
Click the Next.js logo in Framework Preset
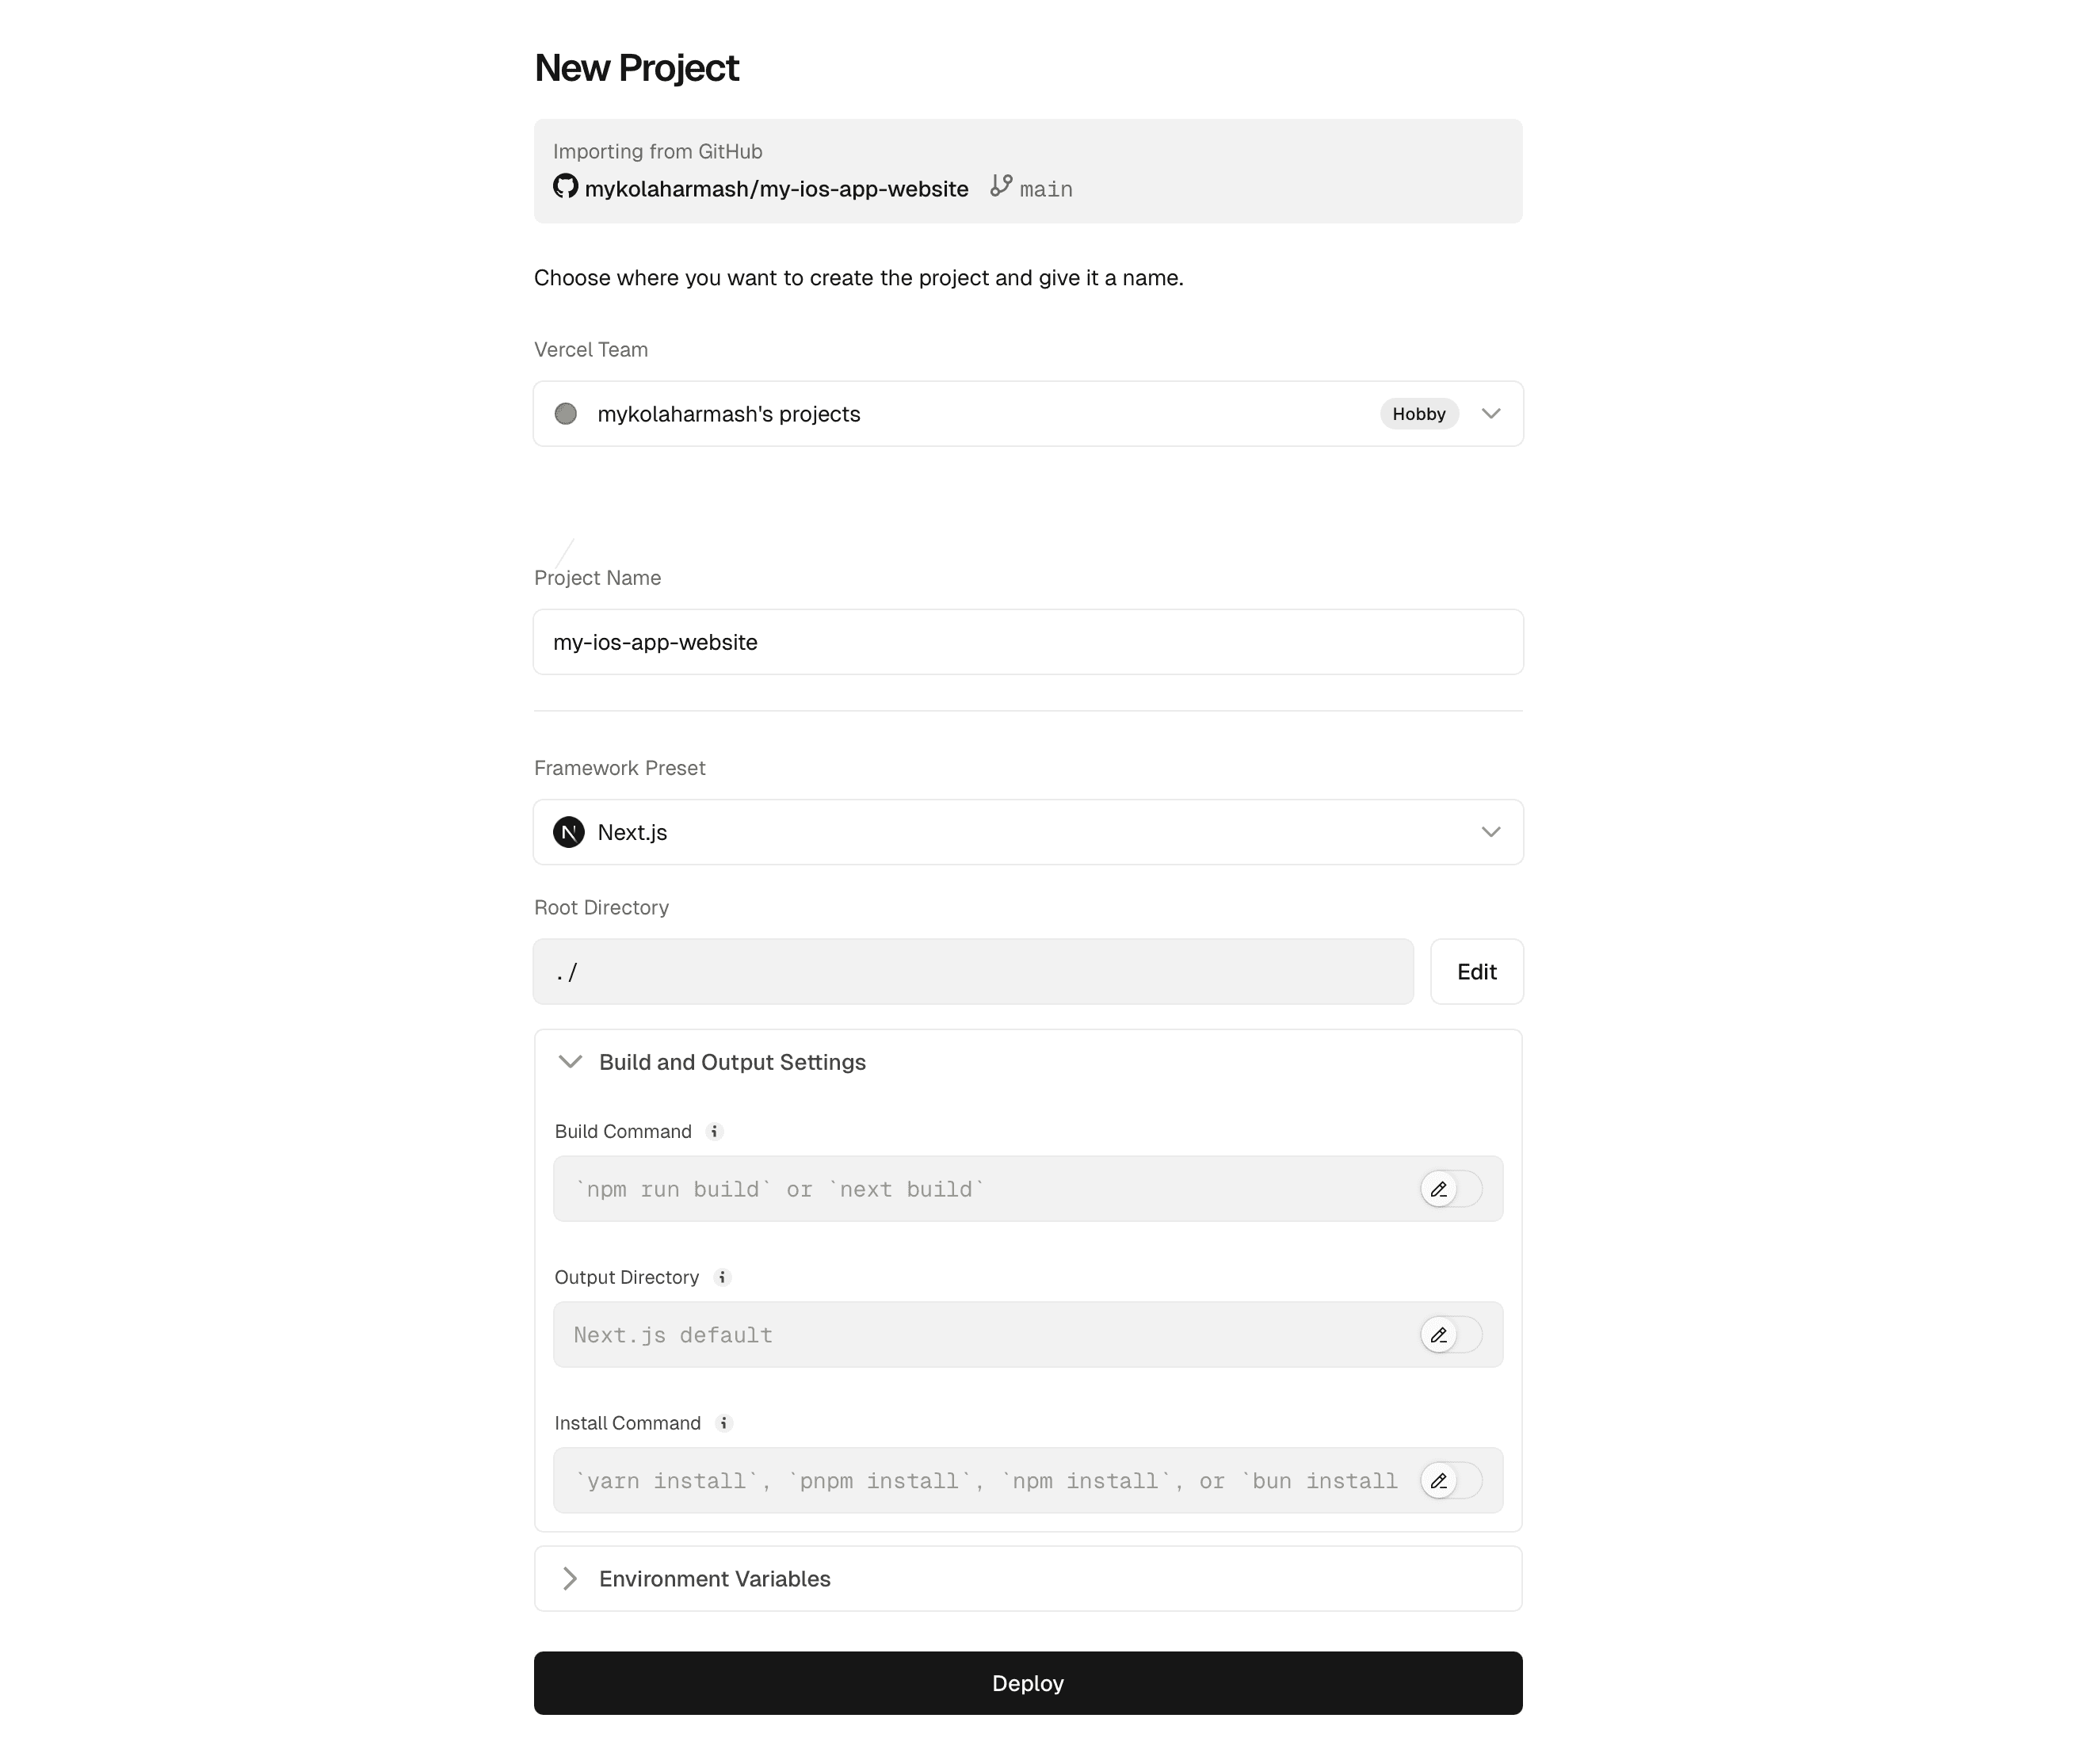(x=568, y=832)
